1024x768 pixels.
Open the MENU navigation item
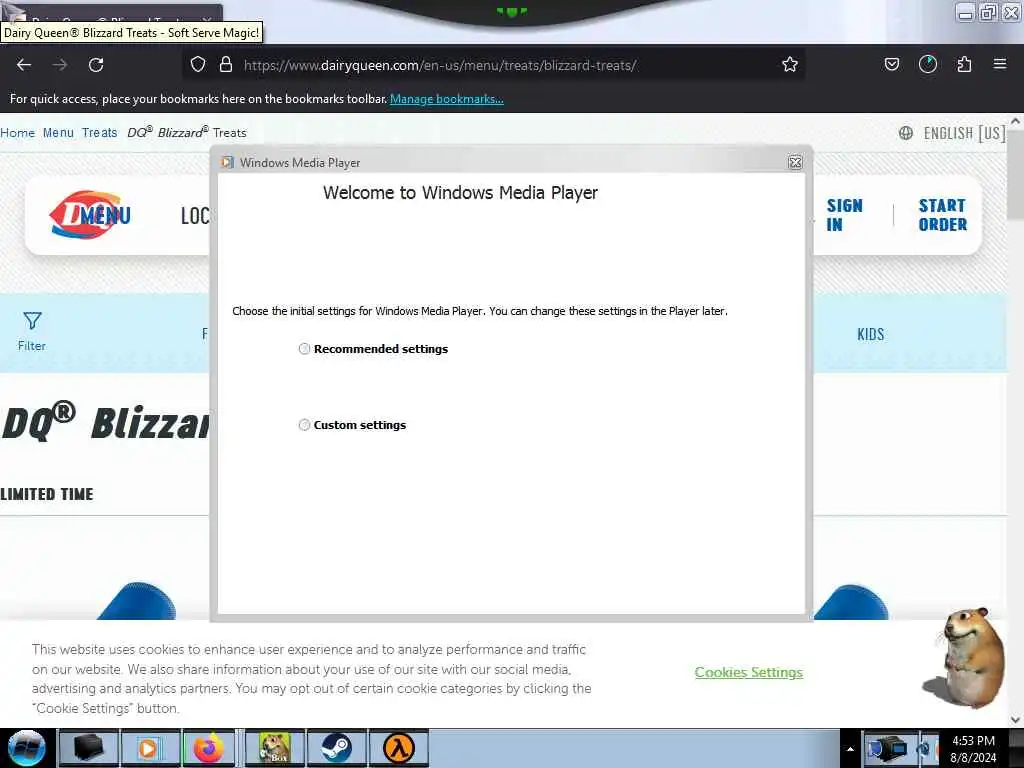pos(106,214)
